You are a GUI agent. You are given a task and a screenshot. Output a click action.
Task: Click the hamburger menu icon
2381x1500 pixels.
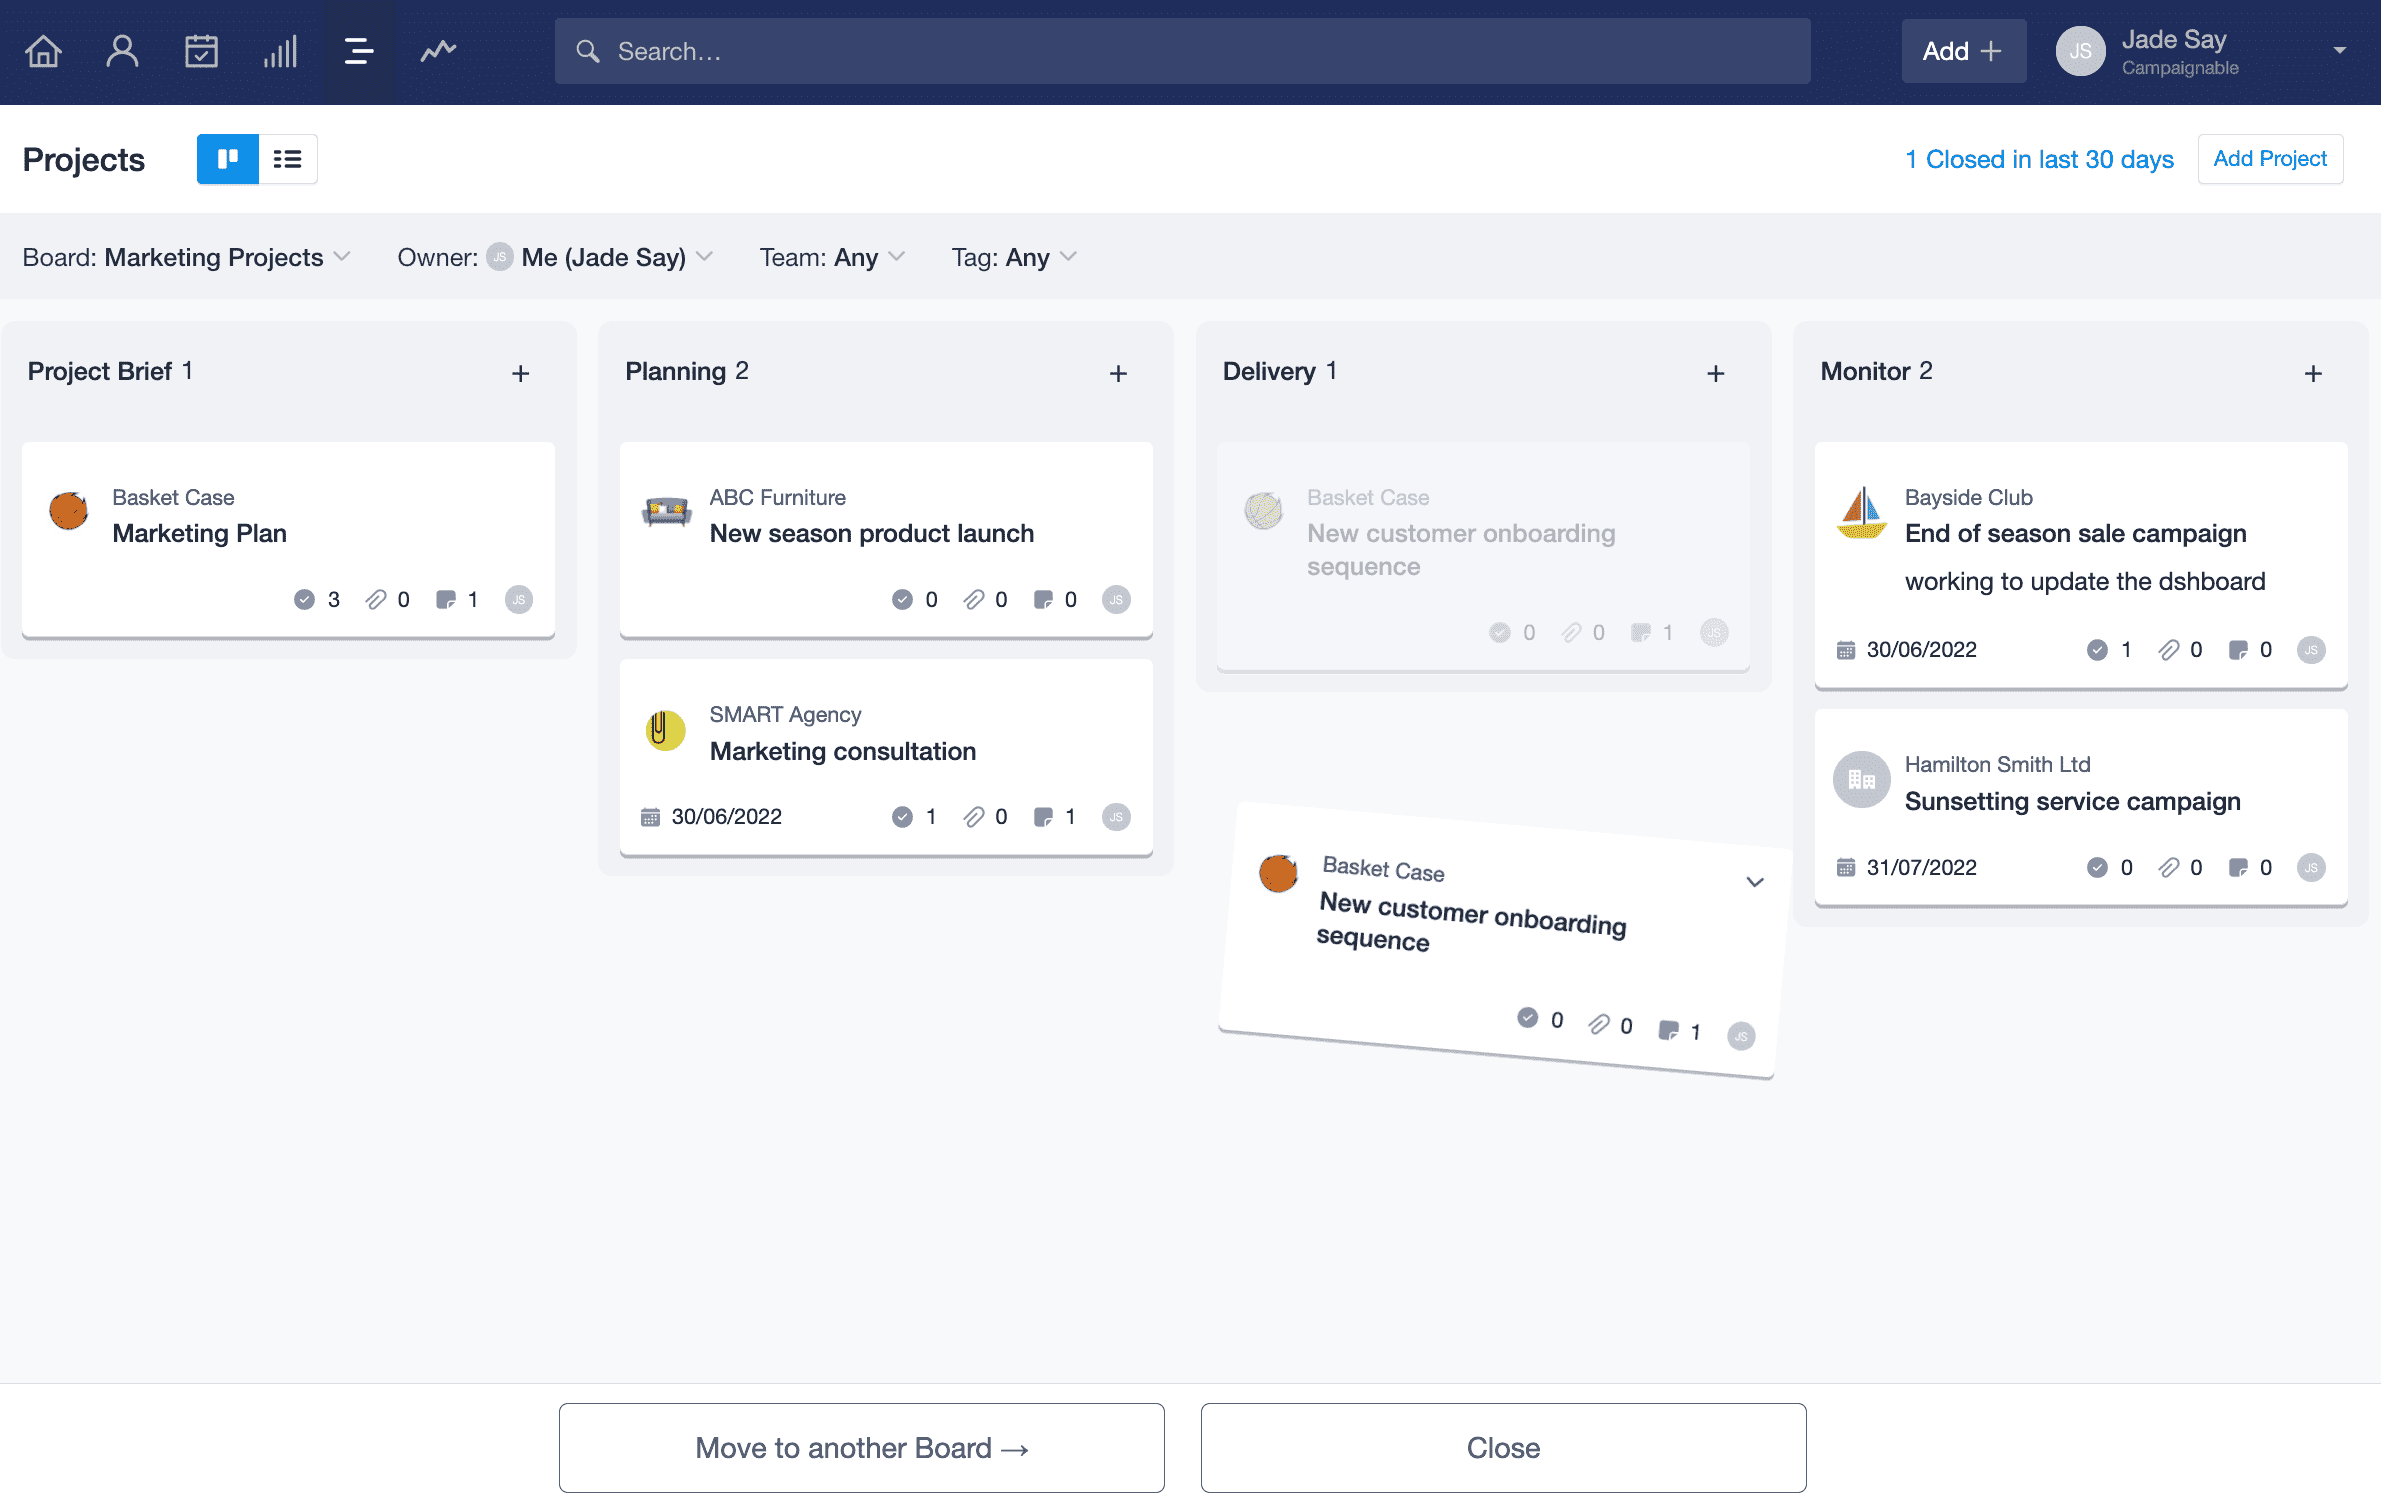(x=358, y=50)
